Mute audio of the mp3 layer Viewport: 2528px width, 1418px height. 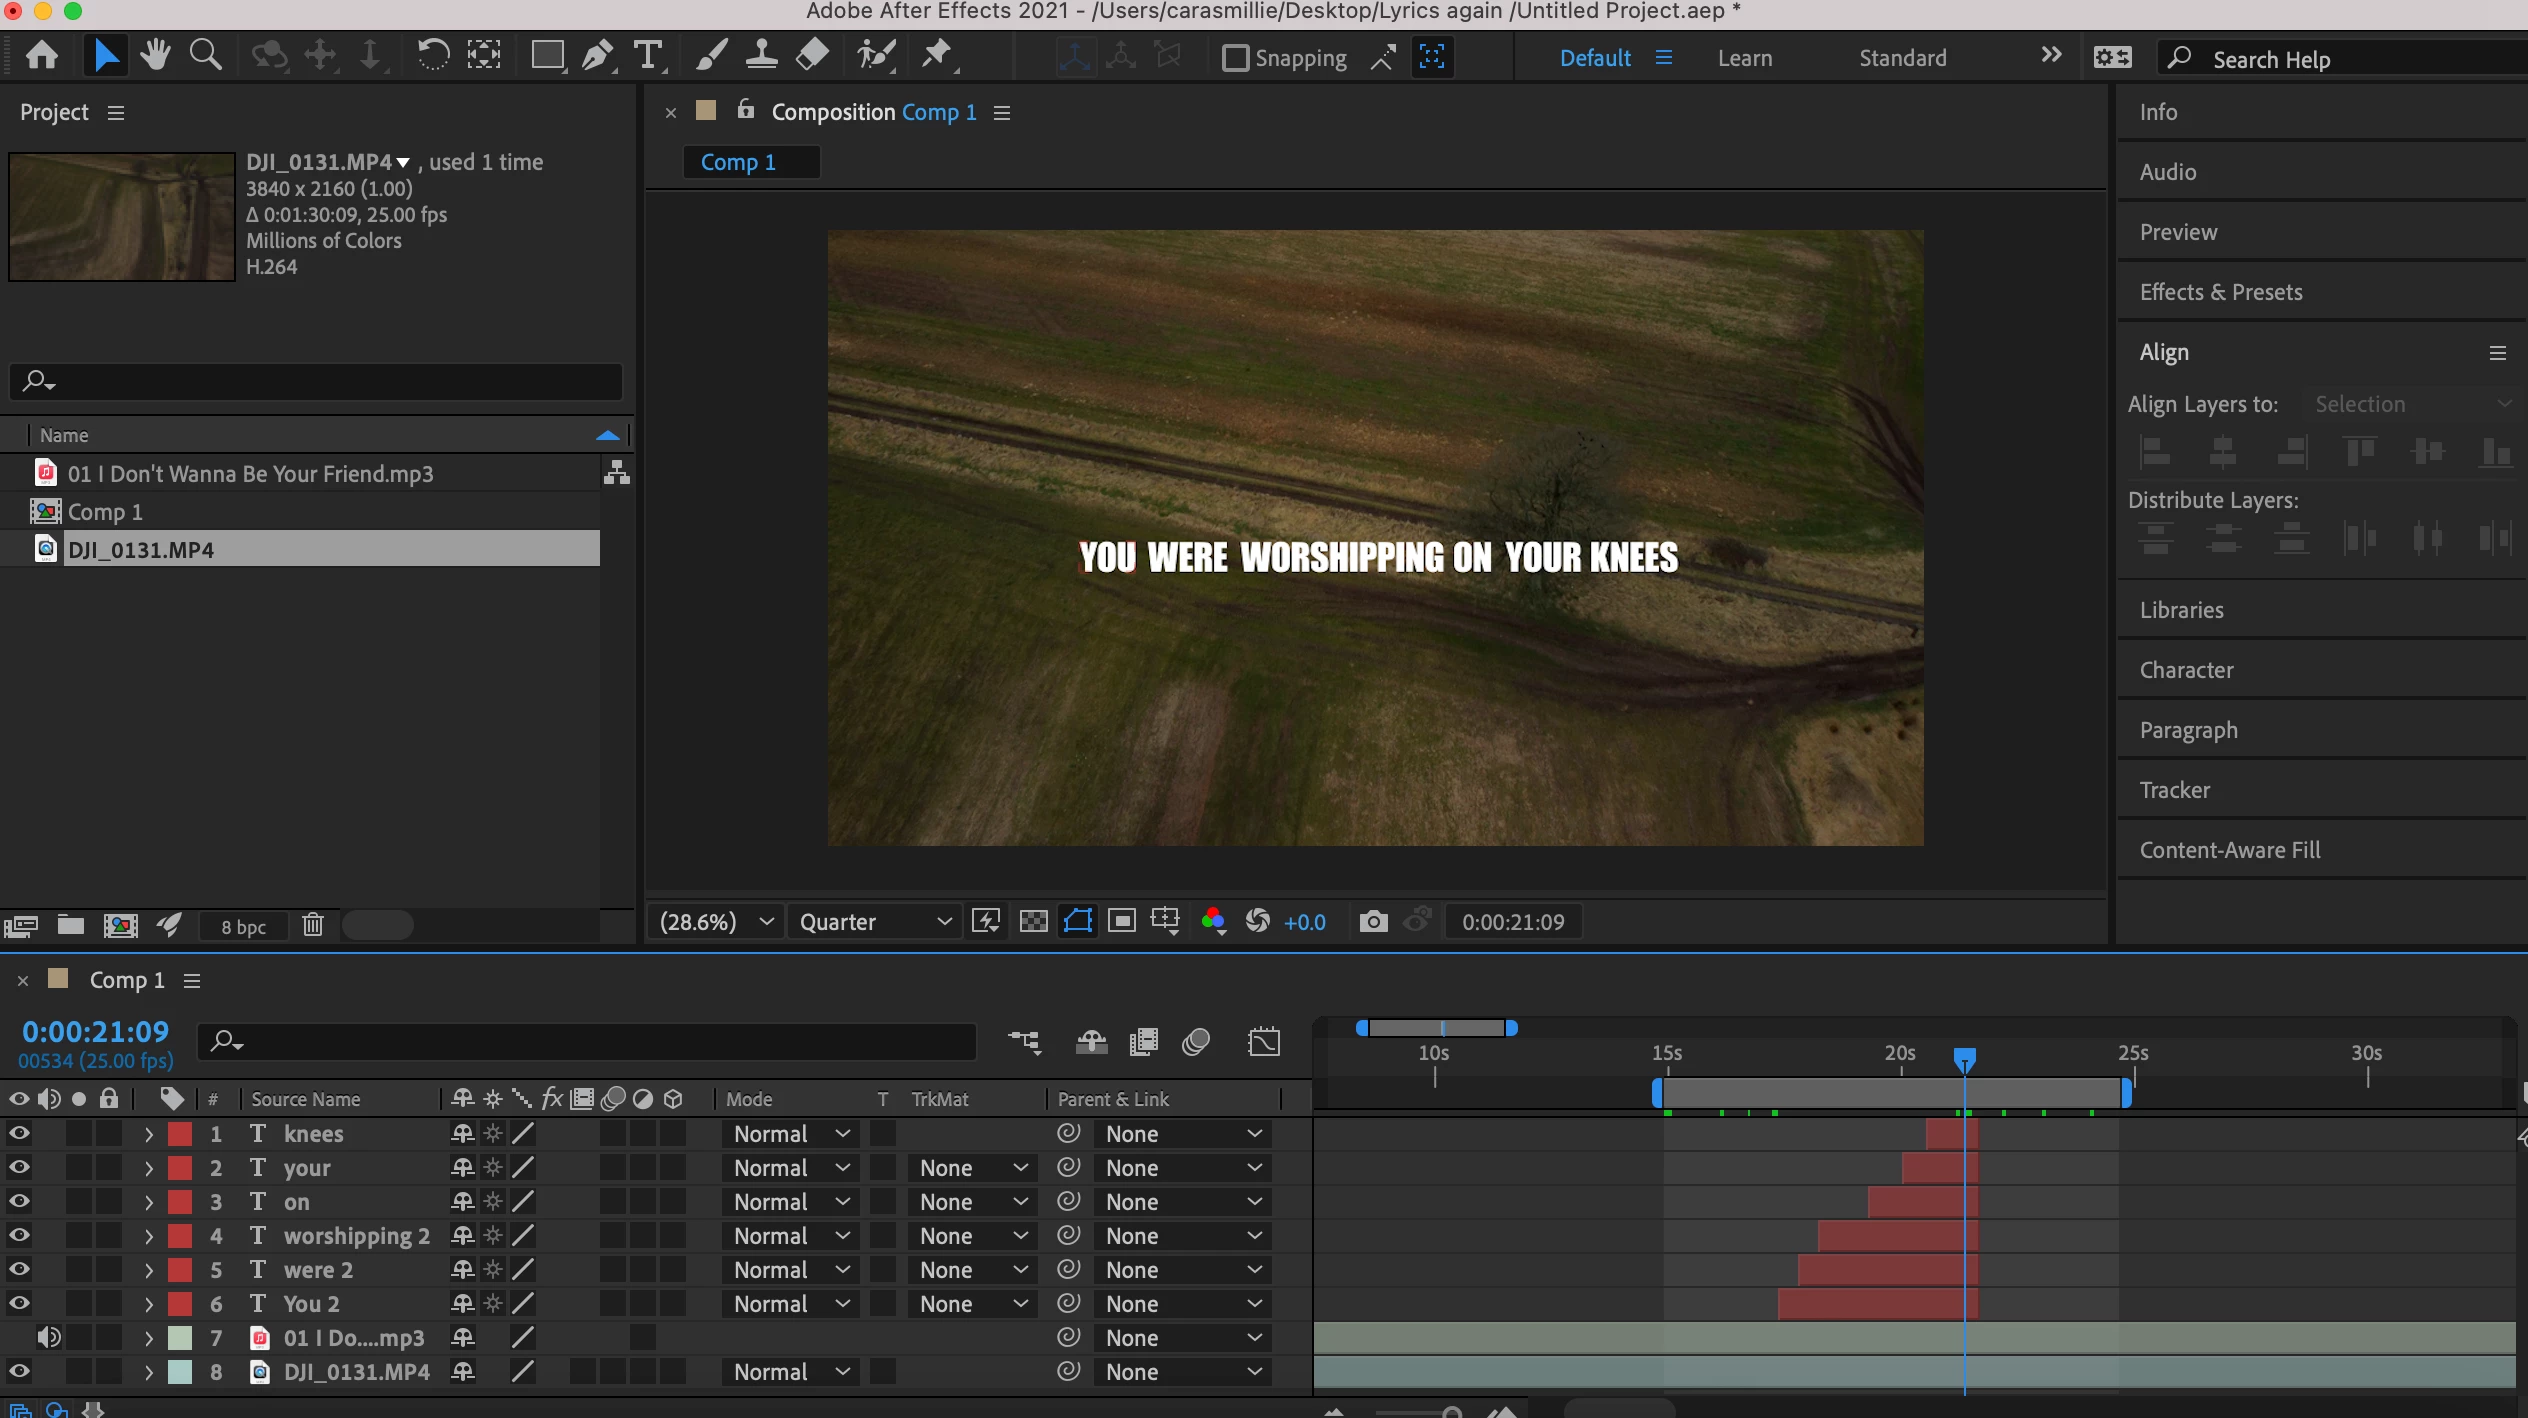[x=49, y=1337]
